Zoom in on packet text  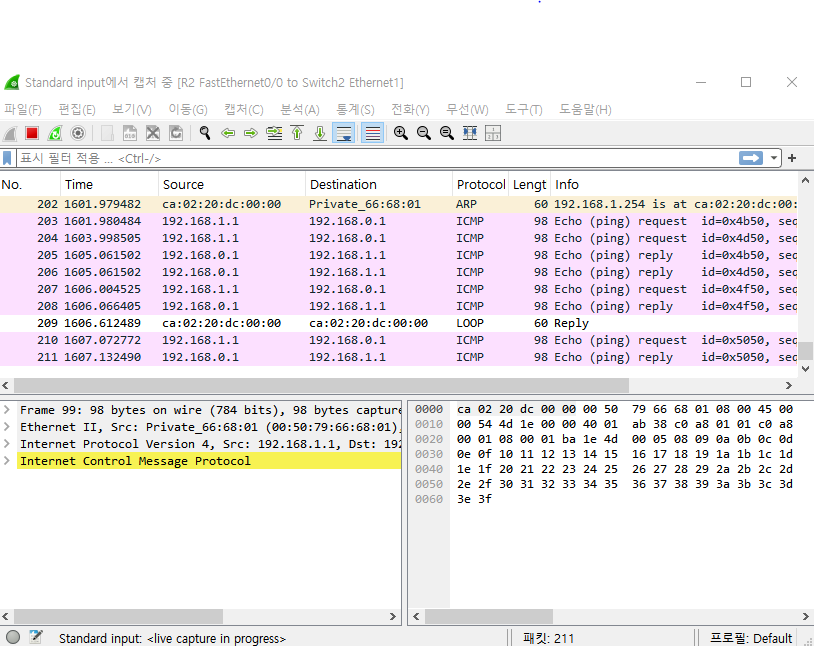[x=400, y=133]
